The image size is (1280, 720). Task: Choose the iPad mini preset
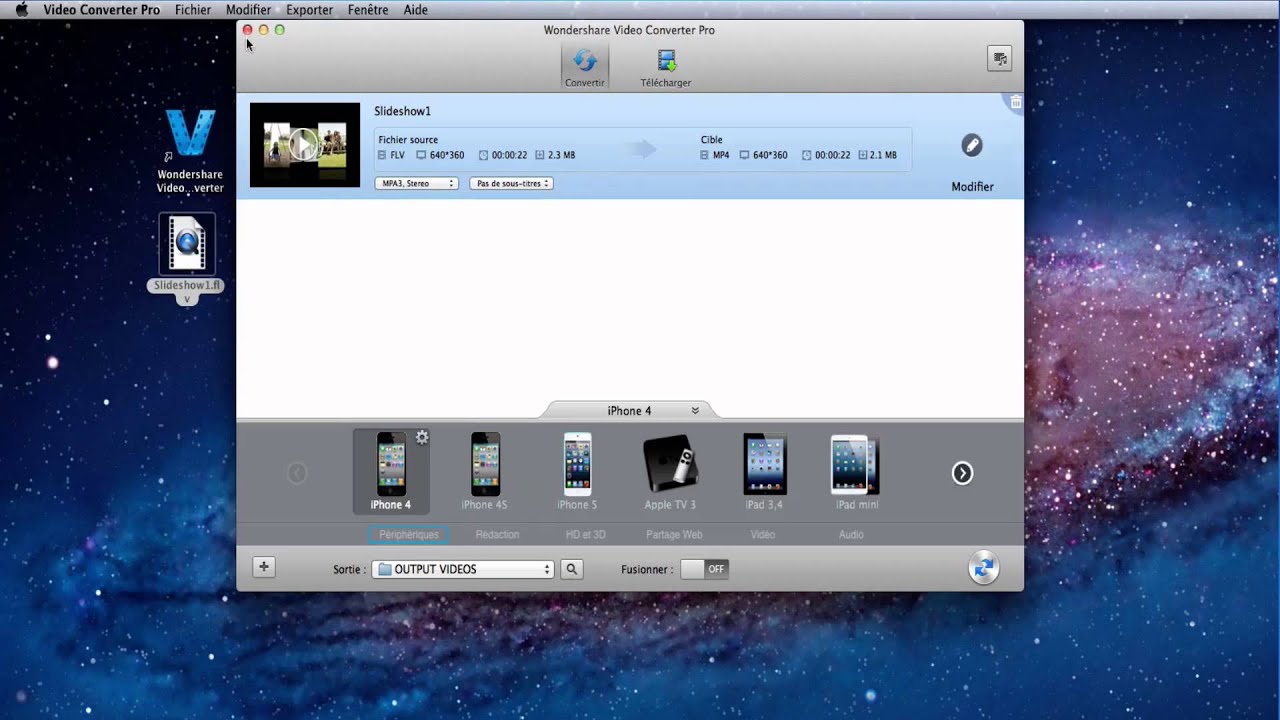coord(856,471)
